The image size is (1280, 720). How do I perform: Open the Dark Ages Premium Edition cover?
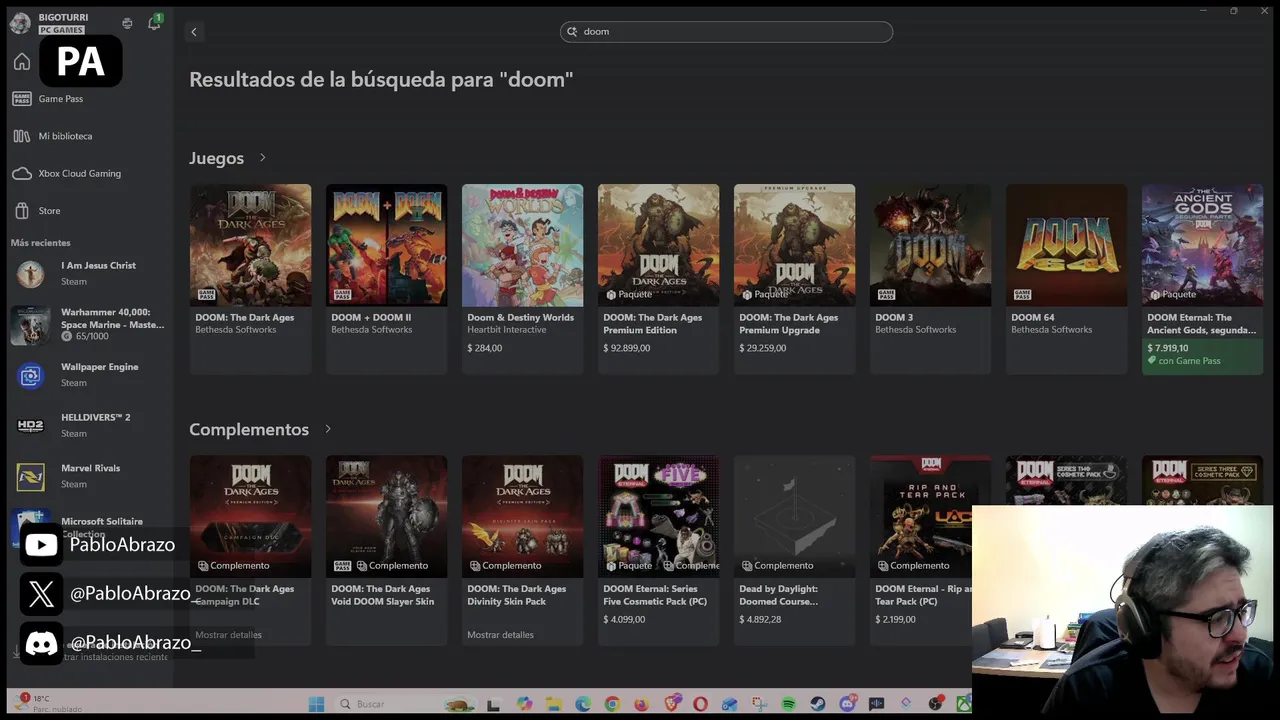click(658, 245)
